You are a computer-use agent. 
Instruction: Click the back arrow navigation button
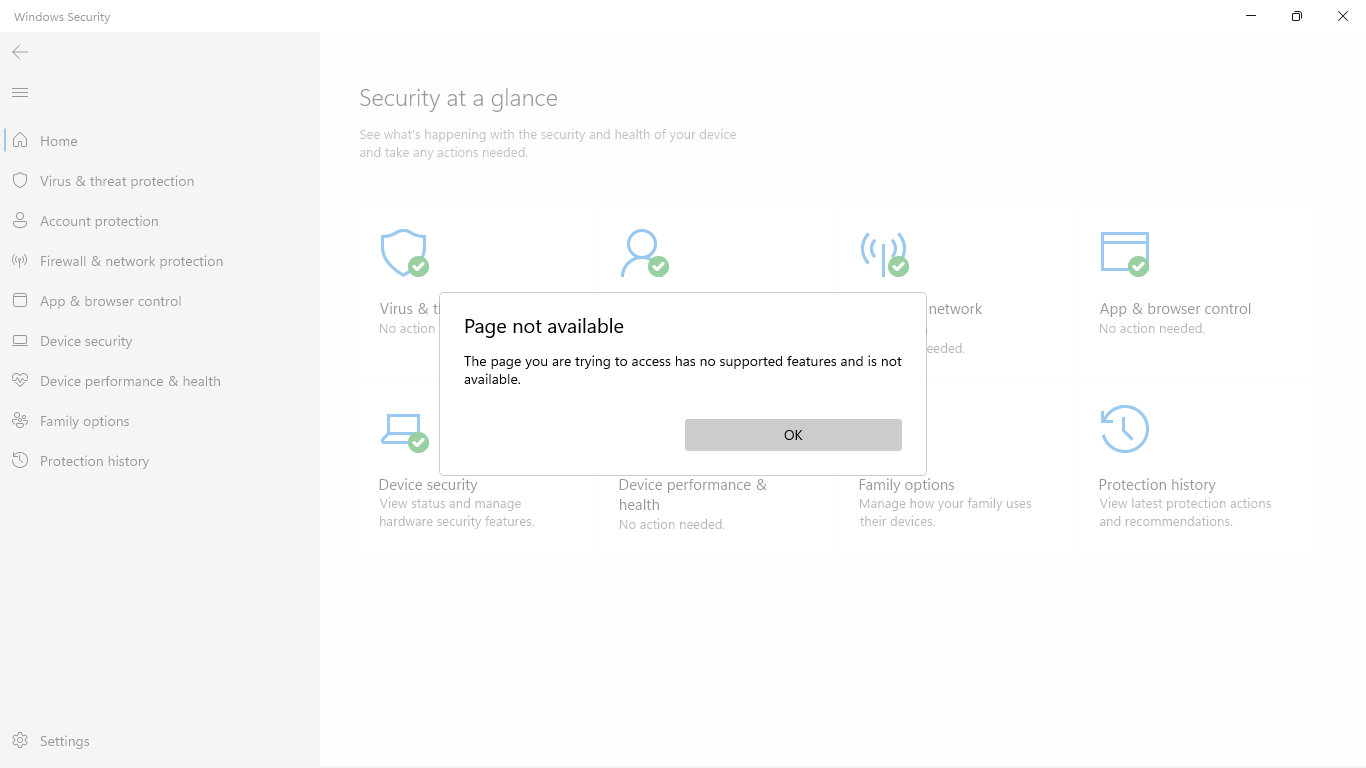(19, 52)
